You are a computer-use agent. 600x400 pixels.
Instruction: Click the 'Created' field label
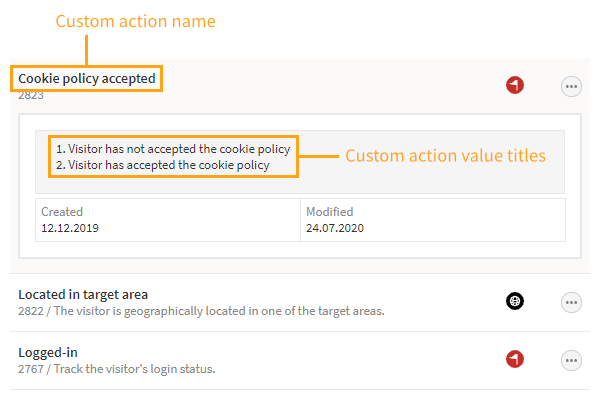[x=62, y=212]
